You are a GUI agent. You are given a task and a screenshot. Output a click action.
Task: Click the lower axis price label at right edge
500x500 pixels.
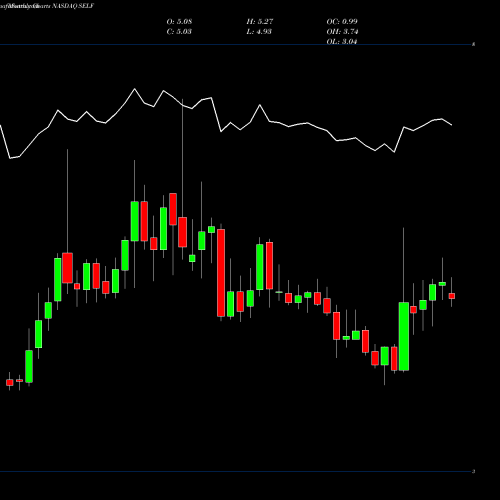pos(474,471)
